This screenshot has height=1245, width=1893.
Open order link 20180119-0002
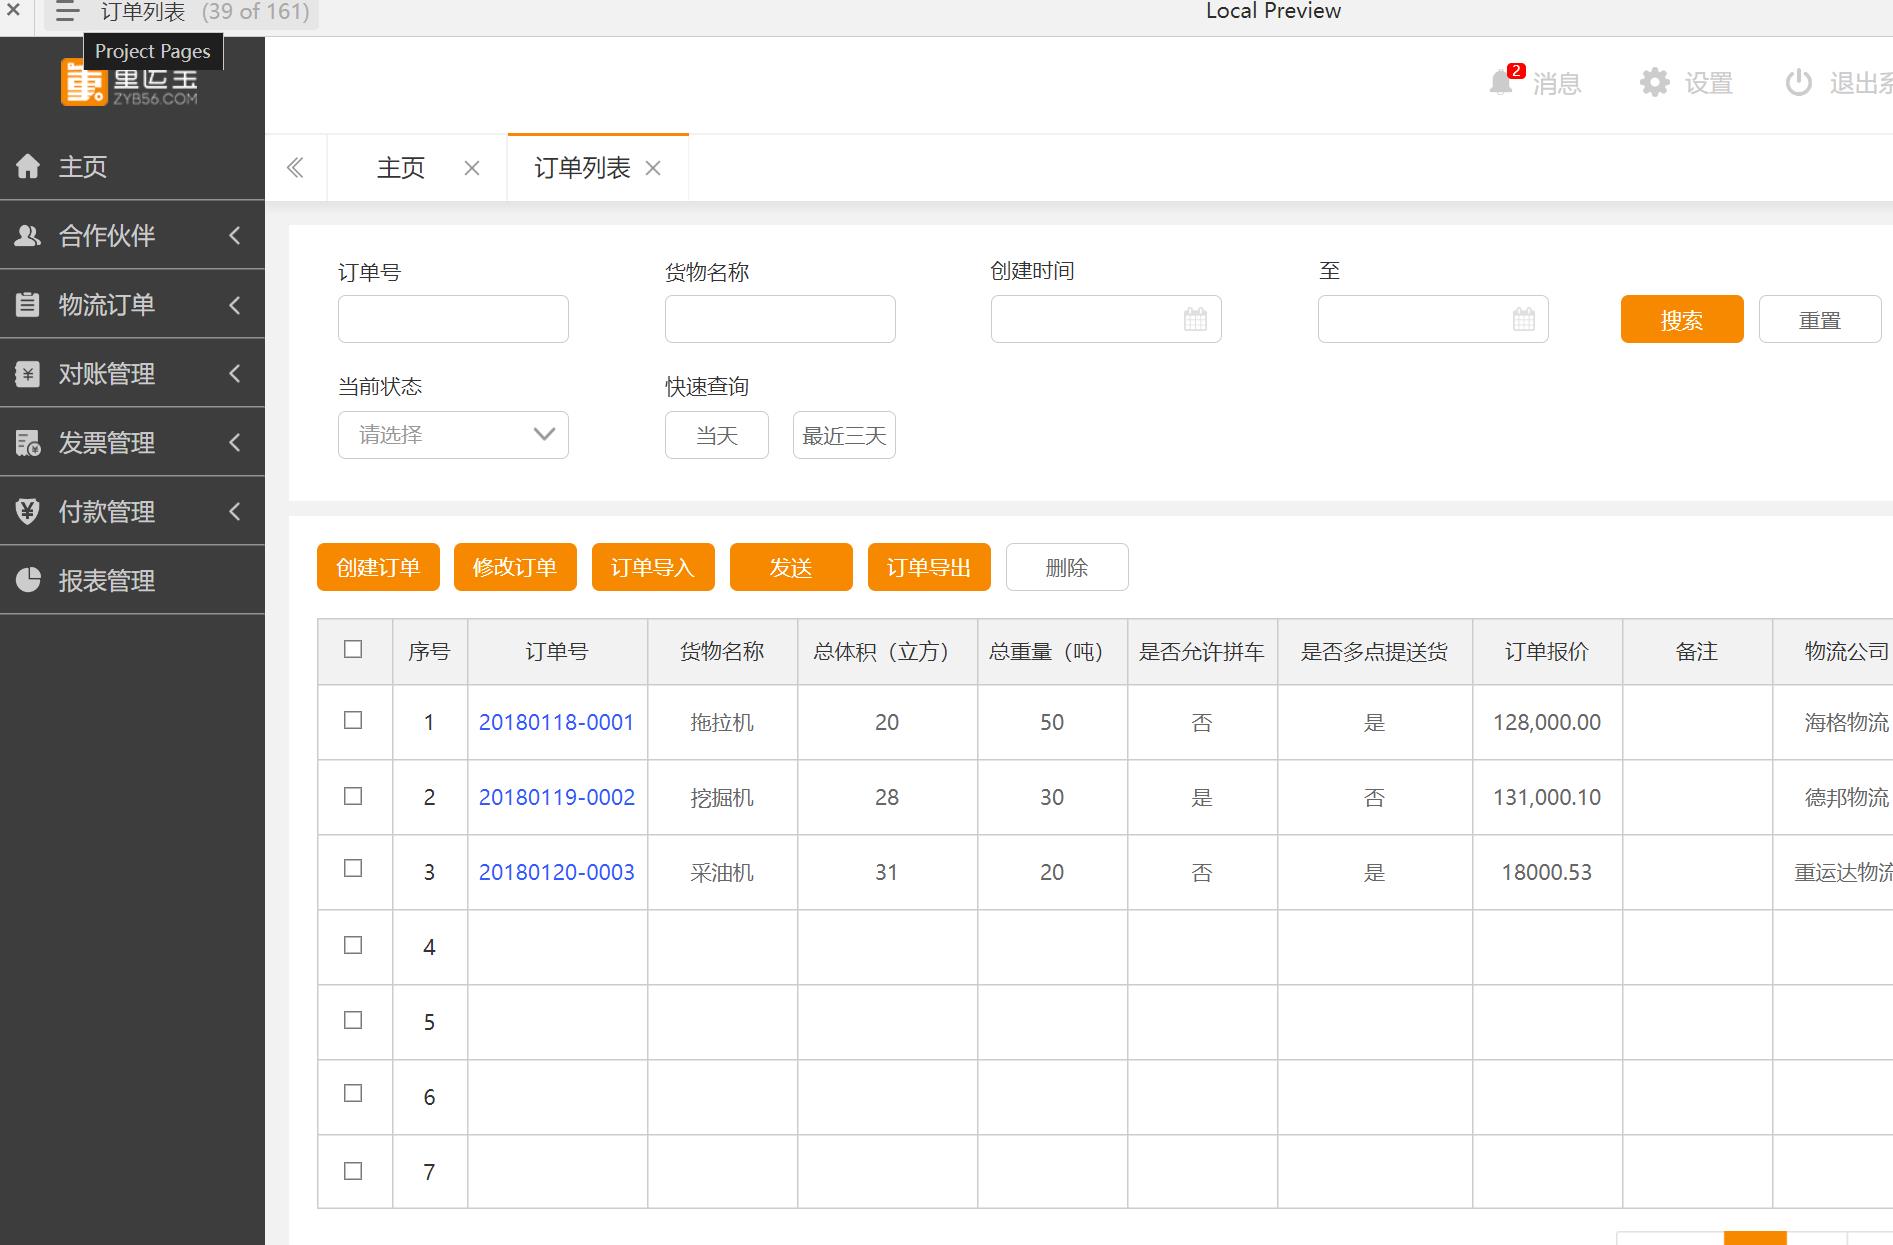tap(557, 797)
